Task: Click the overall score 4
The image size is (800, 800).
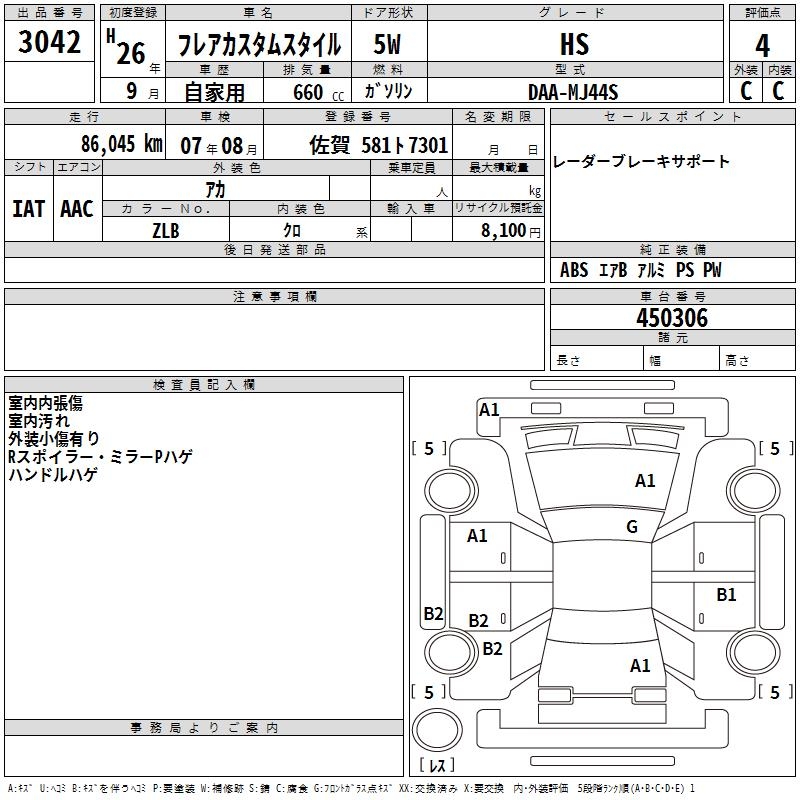Action: (x=762, y=45)
